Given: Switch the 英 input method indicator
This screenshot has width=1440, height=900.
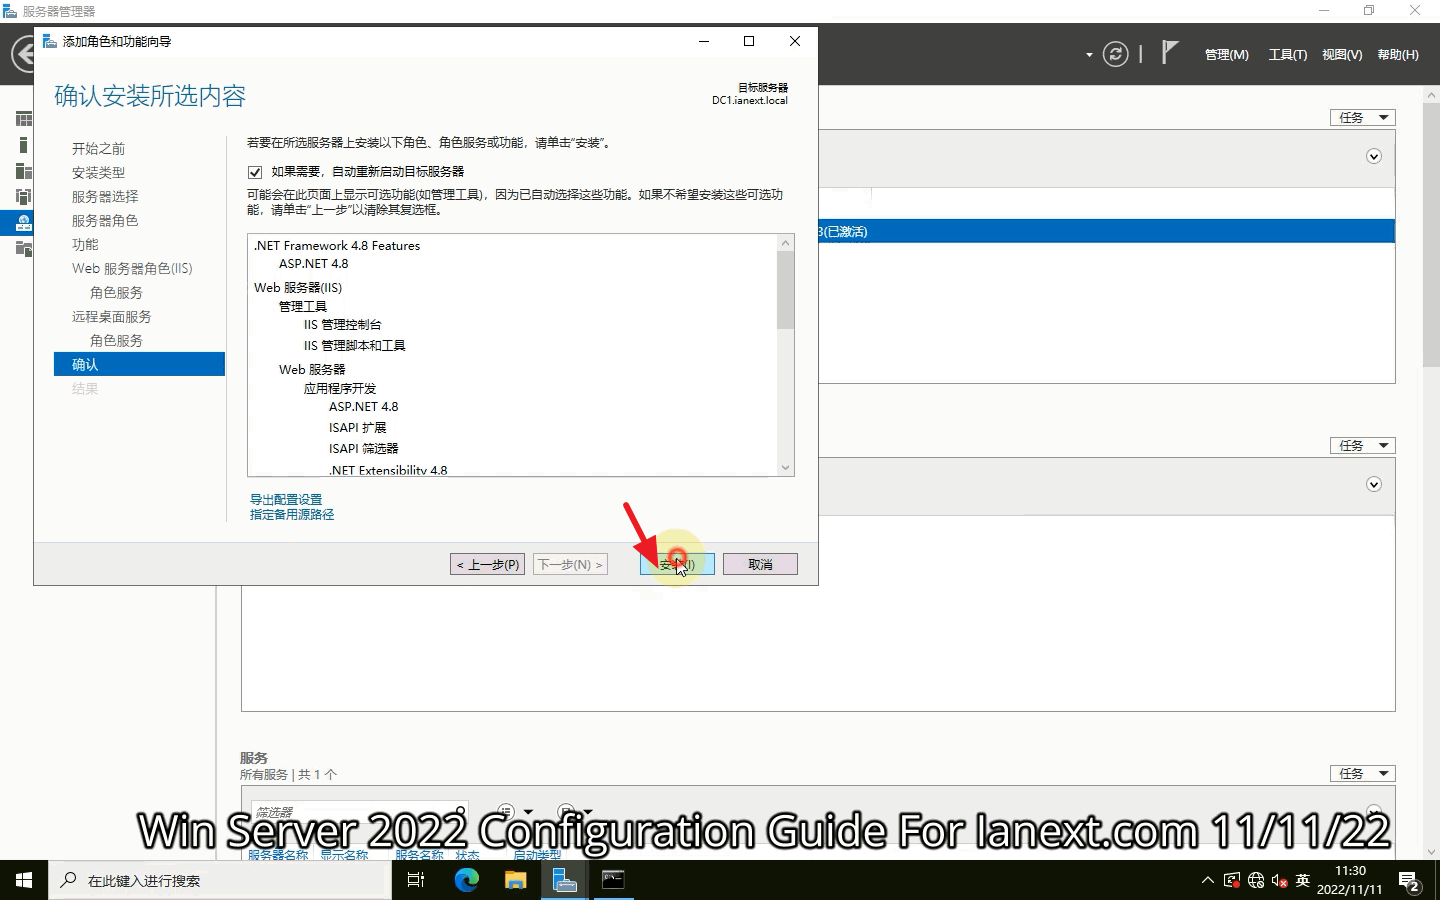Looking at the screenshot, I should coord(1302,881).
